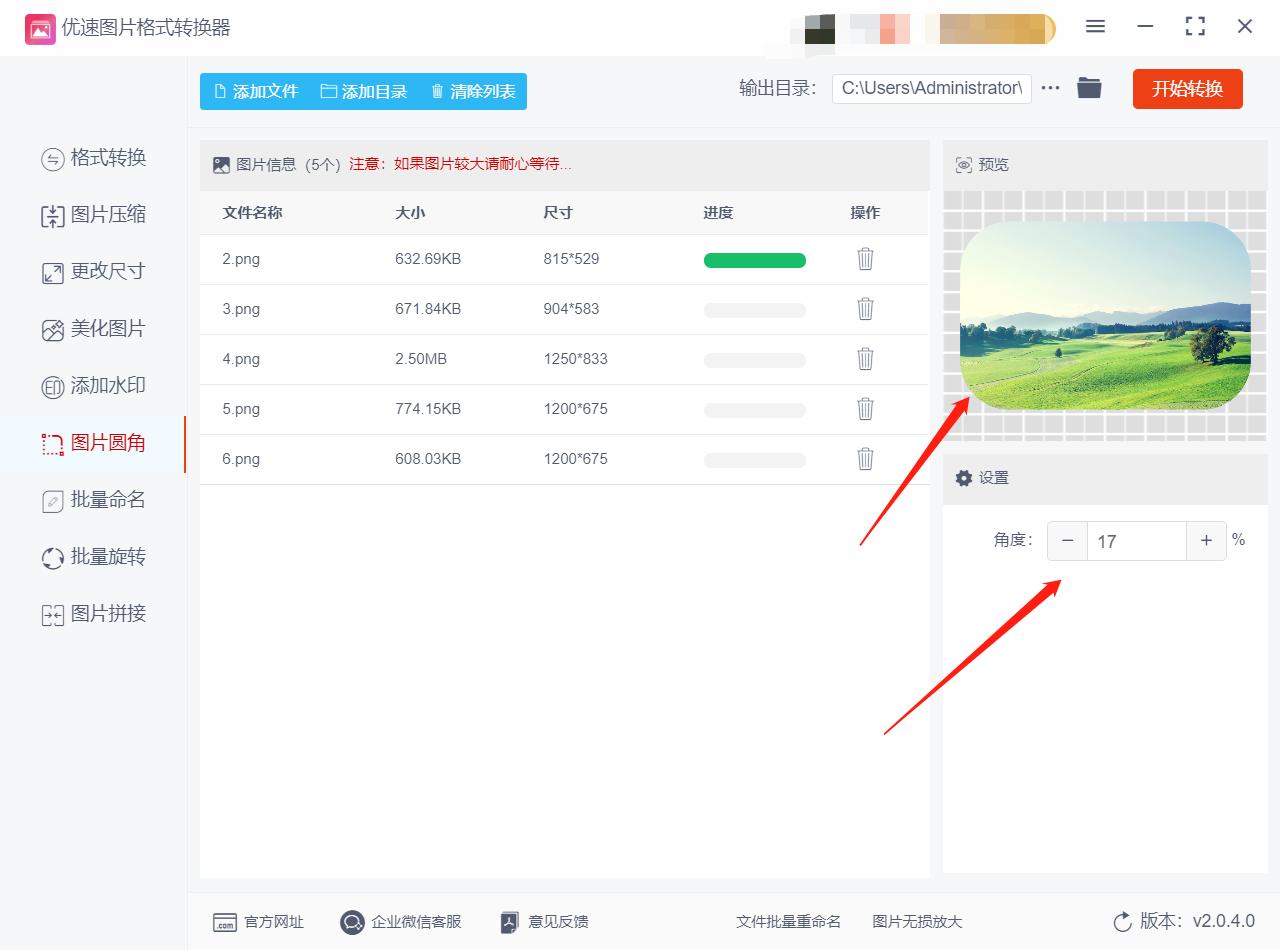The image size is (1280, 950).
Task: Click 添加文件 to add files
Action: 255,91
